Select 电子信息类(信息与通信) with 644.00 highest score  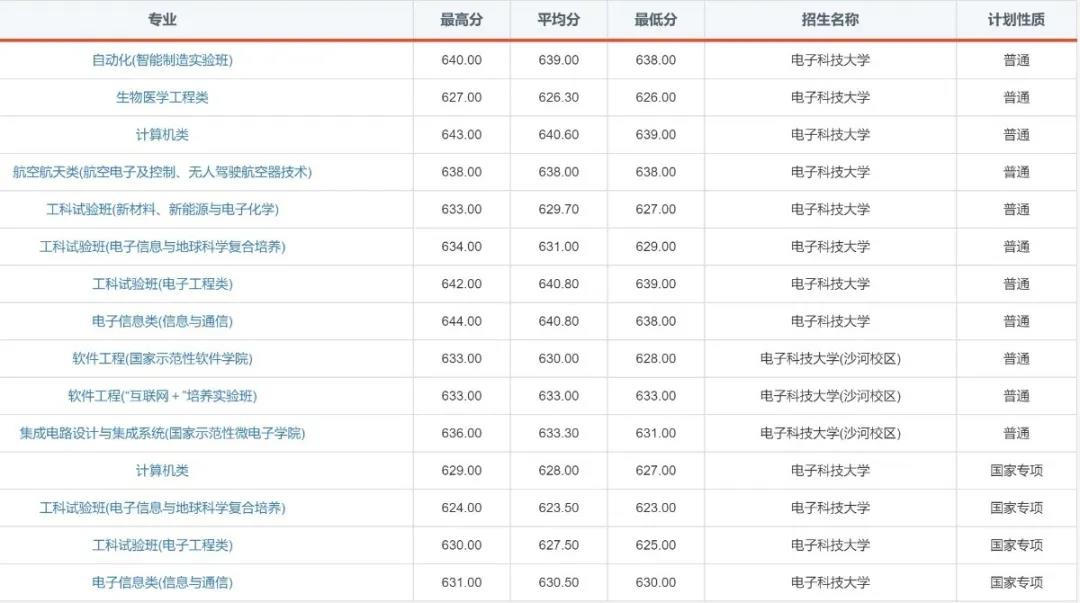tap(162, 321)
